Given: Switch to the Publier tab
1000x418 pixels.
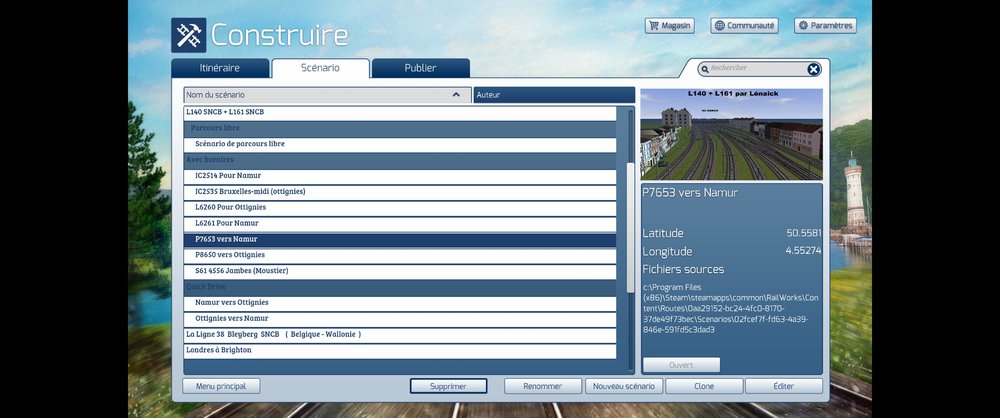Looking at the screenshot, I should (420, 68).
